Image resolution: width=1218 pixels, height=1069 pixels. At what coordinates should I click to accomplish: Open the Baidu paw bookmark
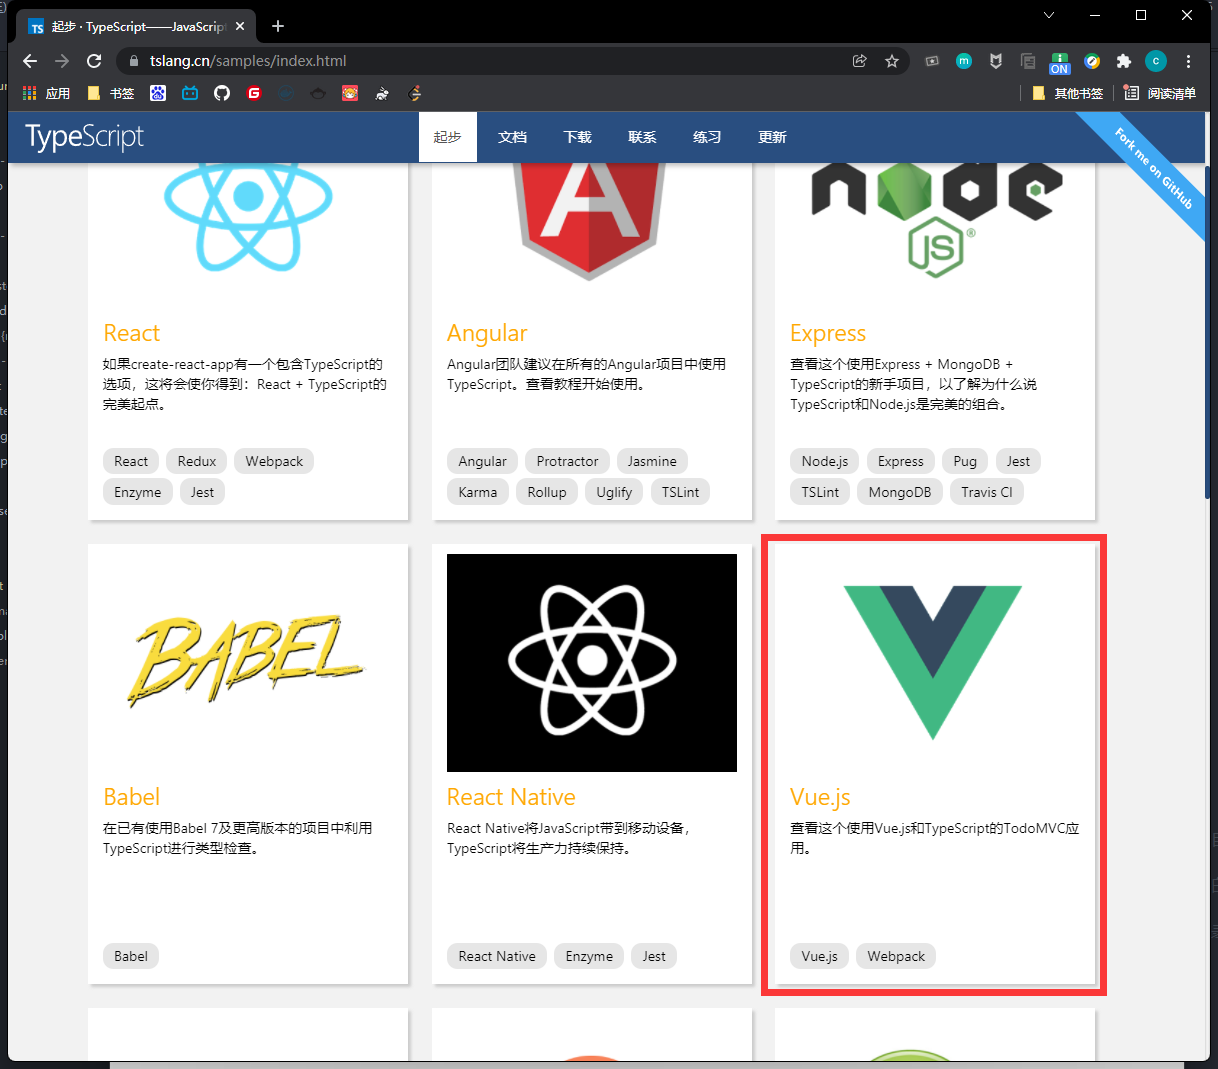point(158,93)
